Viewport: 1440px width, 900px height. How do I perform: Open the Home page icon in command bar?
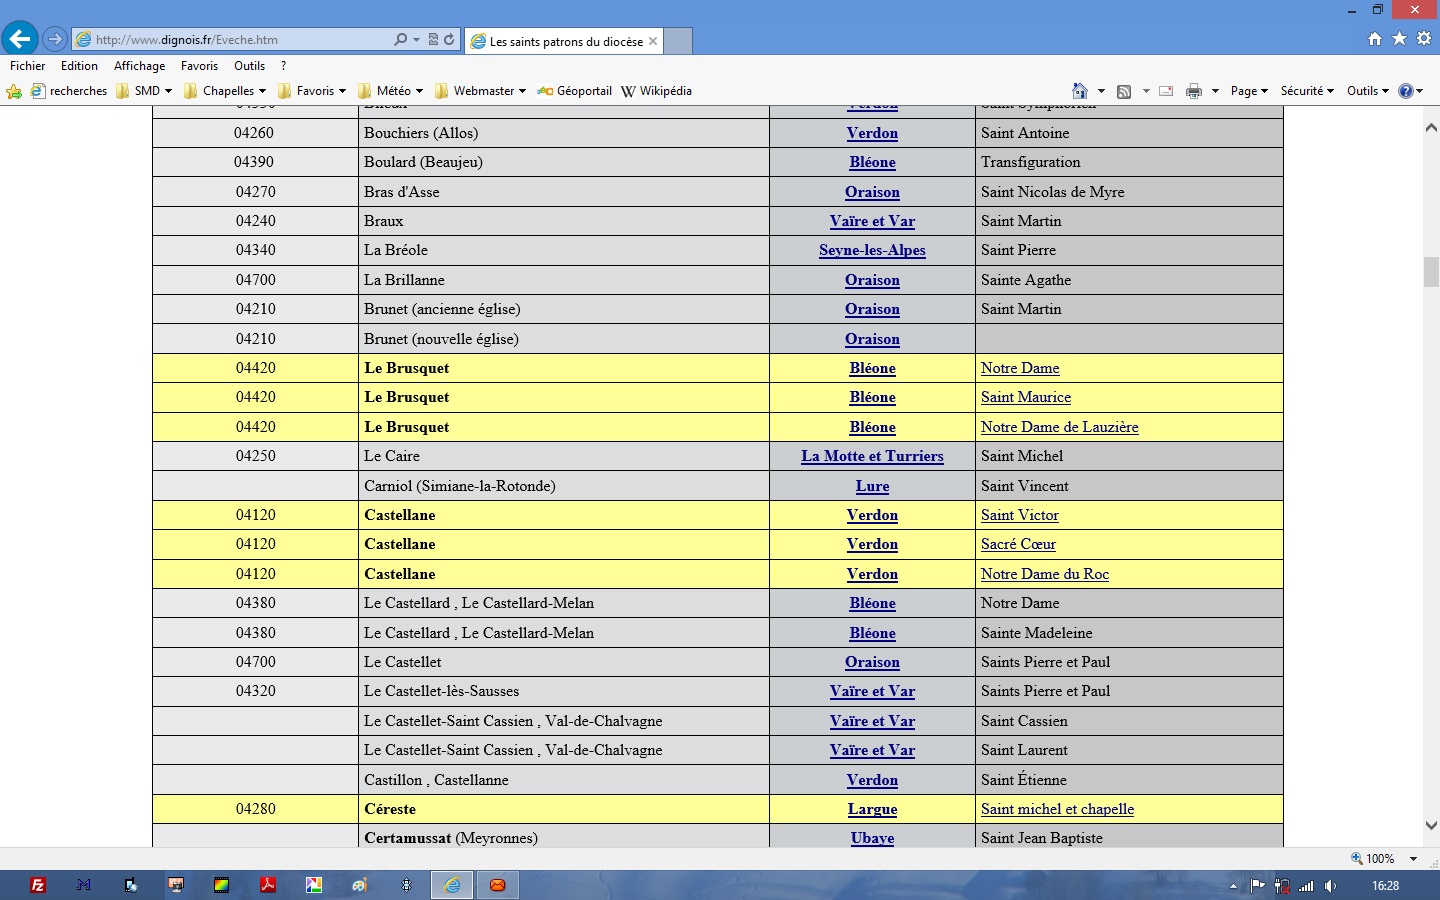(1079, 91)
